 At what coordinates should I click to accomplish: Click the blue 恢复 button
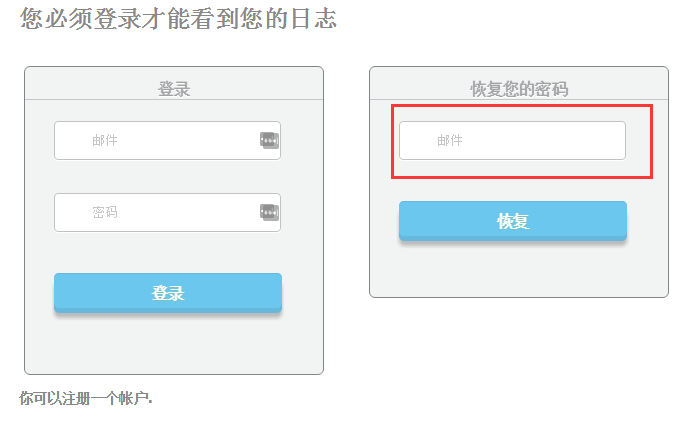pyautogui.click(x=513, y=221)
